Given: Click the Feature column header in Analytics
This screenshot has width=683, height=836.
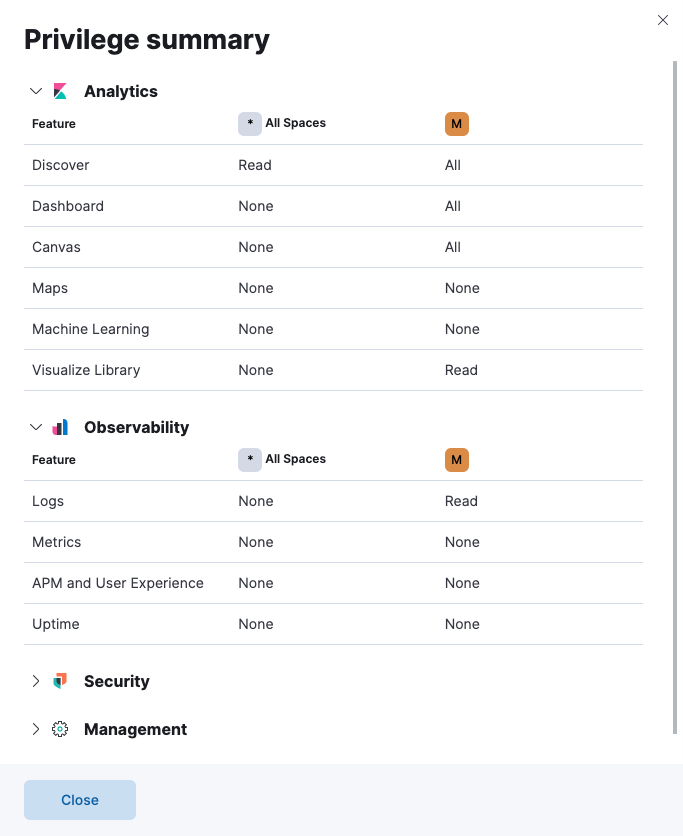Looking at the screenshot, I should pyautogui.click(x=53, y=123).
